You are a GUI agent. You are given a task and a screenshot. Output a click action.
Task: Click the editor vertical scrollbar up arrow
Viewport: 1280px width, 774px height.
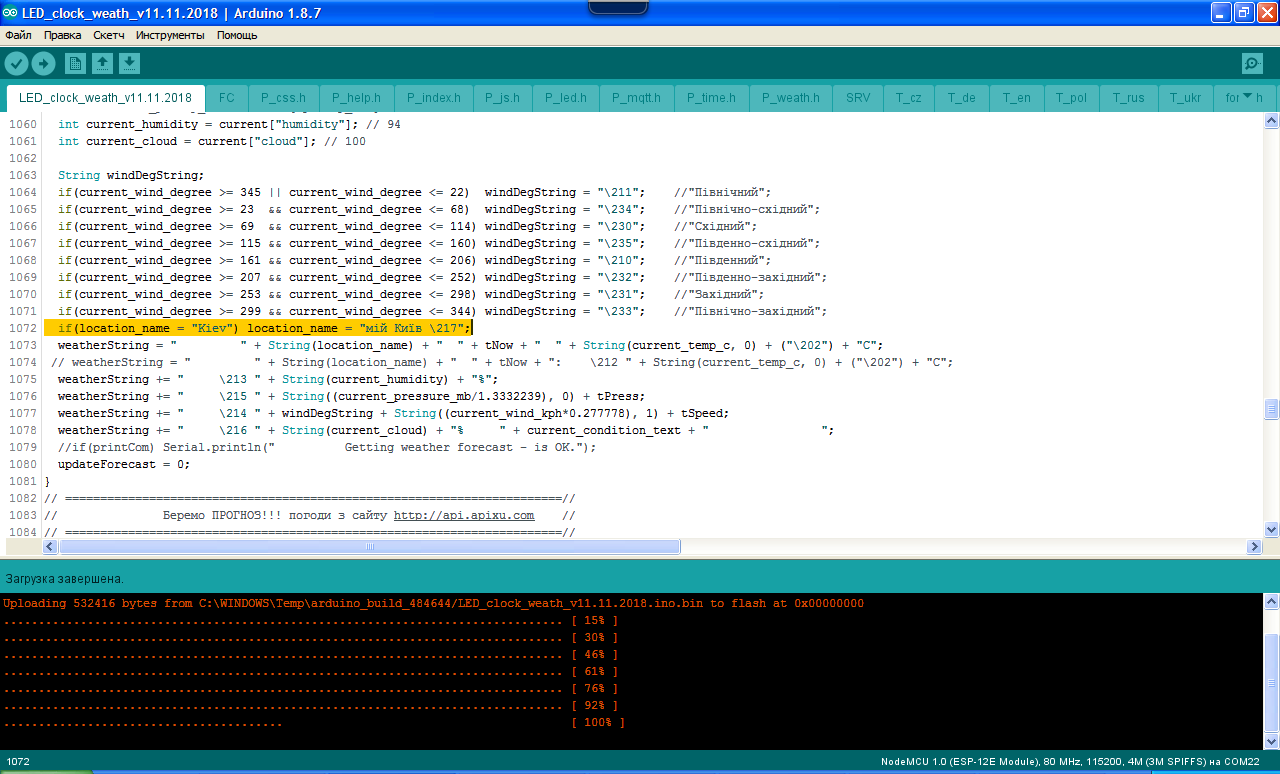(x=1271, y=122)
